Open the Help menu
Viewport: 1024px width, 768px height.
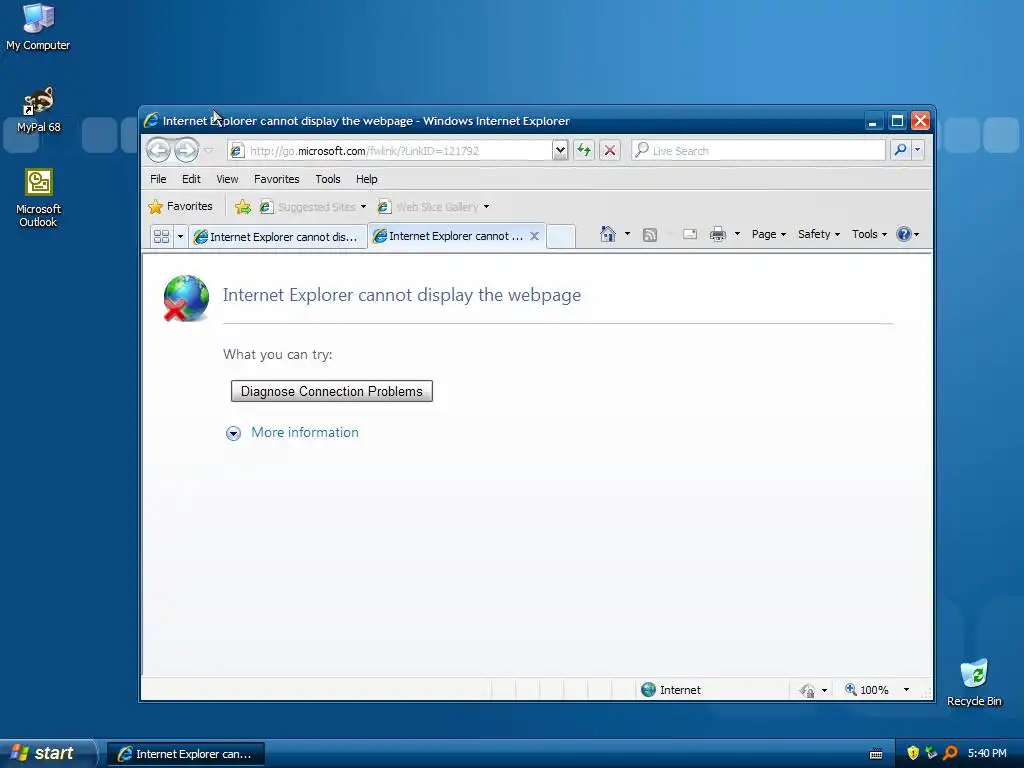click(x=366, y=179)
